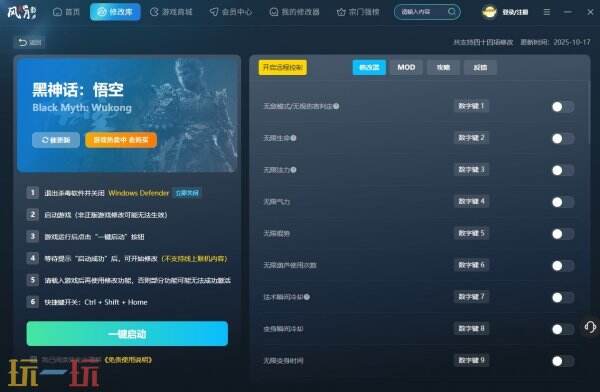The image size is (600, 392).
Task: Open the 首页 home tab
Action: [67, 12]
